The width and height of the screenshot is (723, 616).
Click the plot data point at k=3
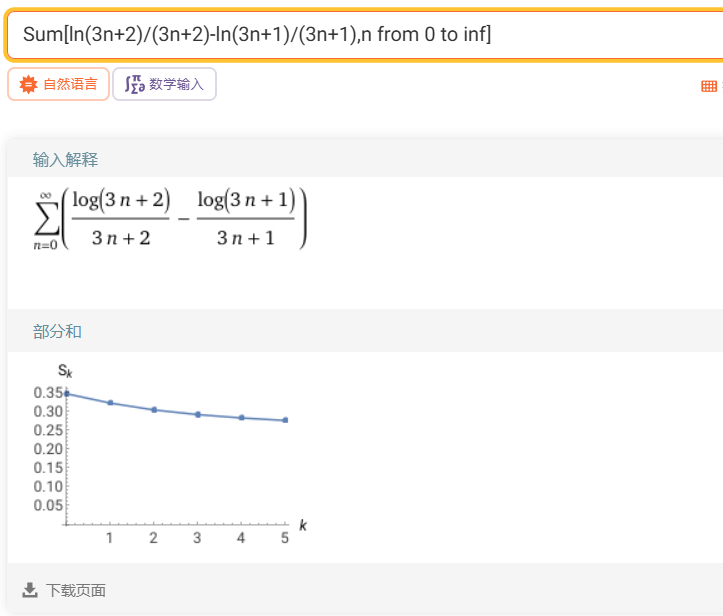(x=198, y=414)
